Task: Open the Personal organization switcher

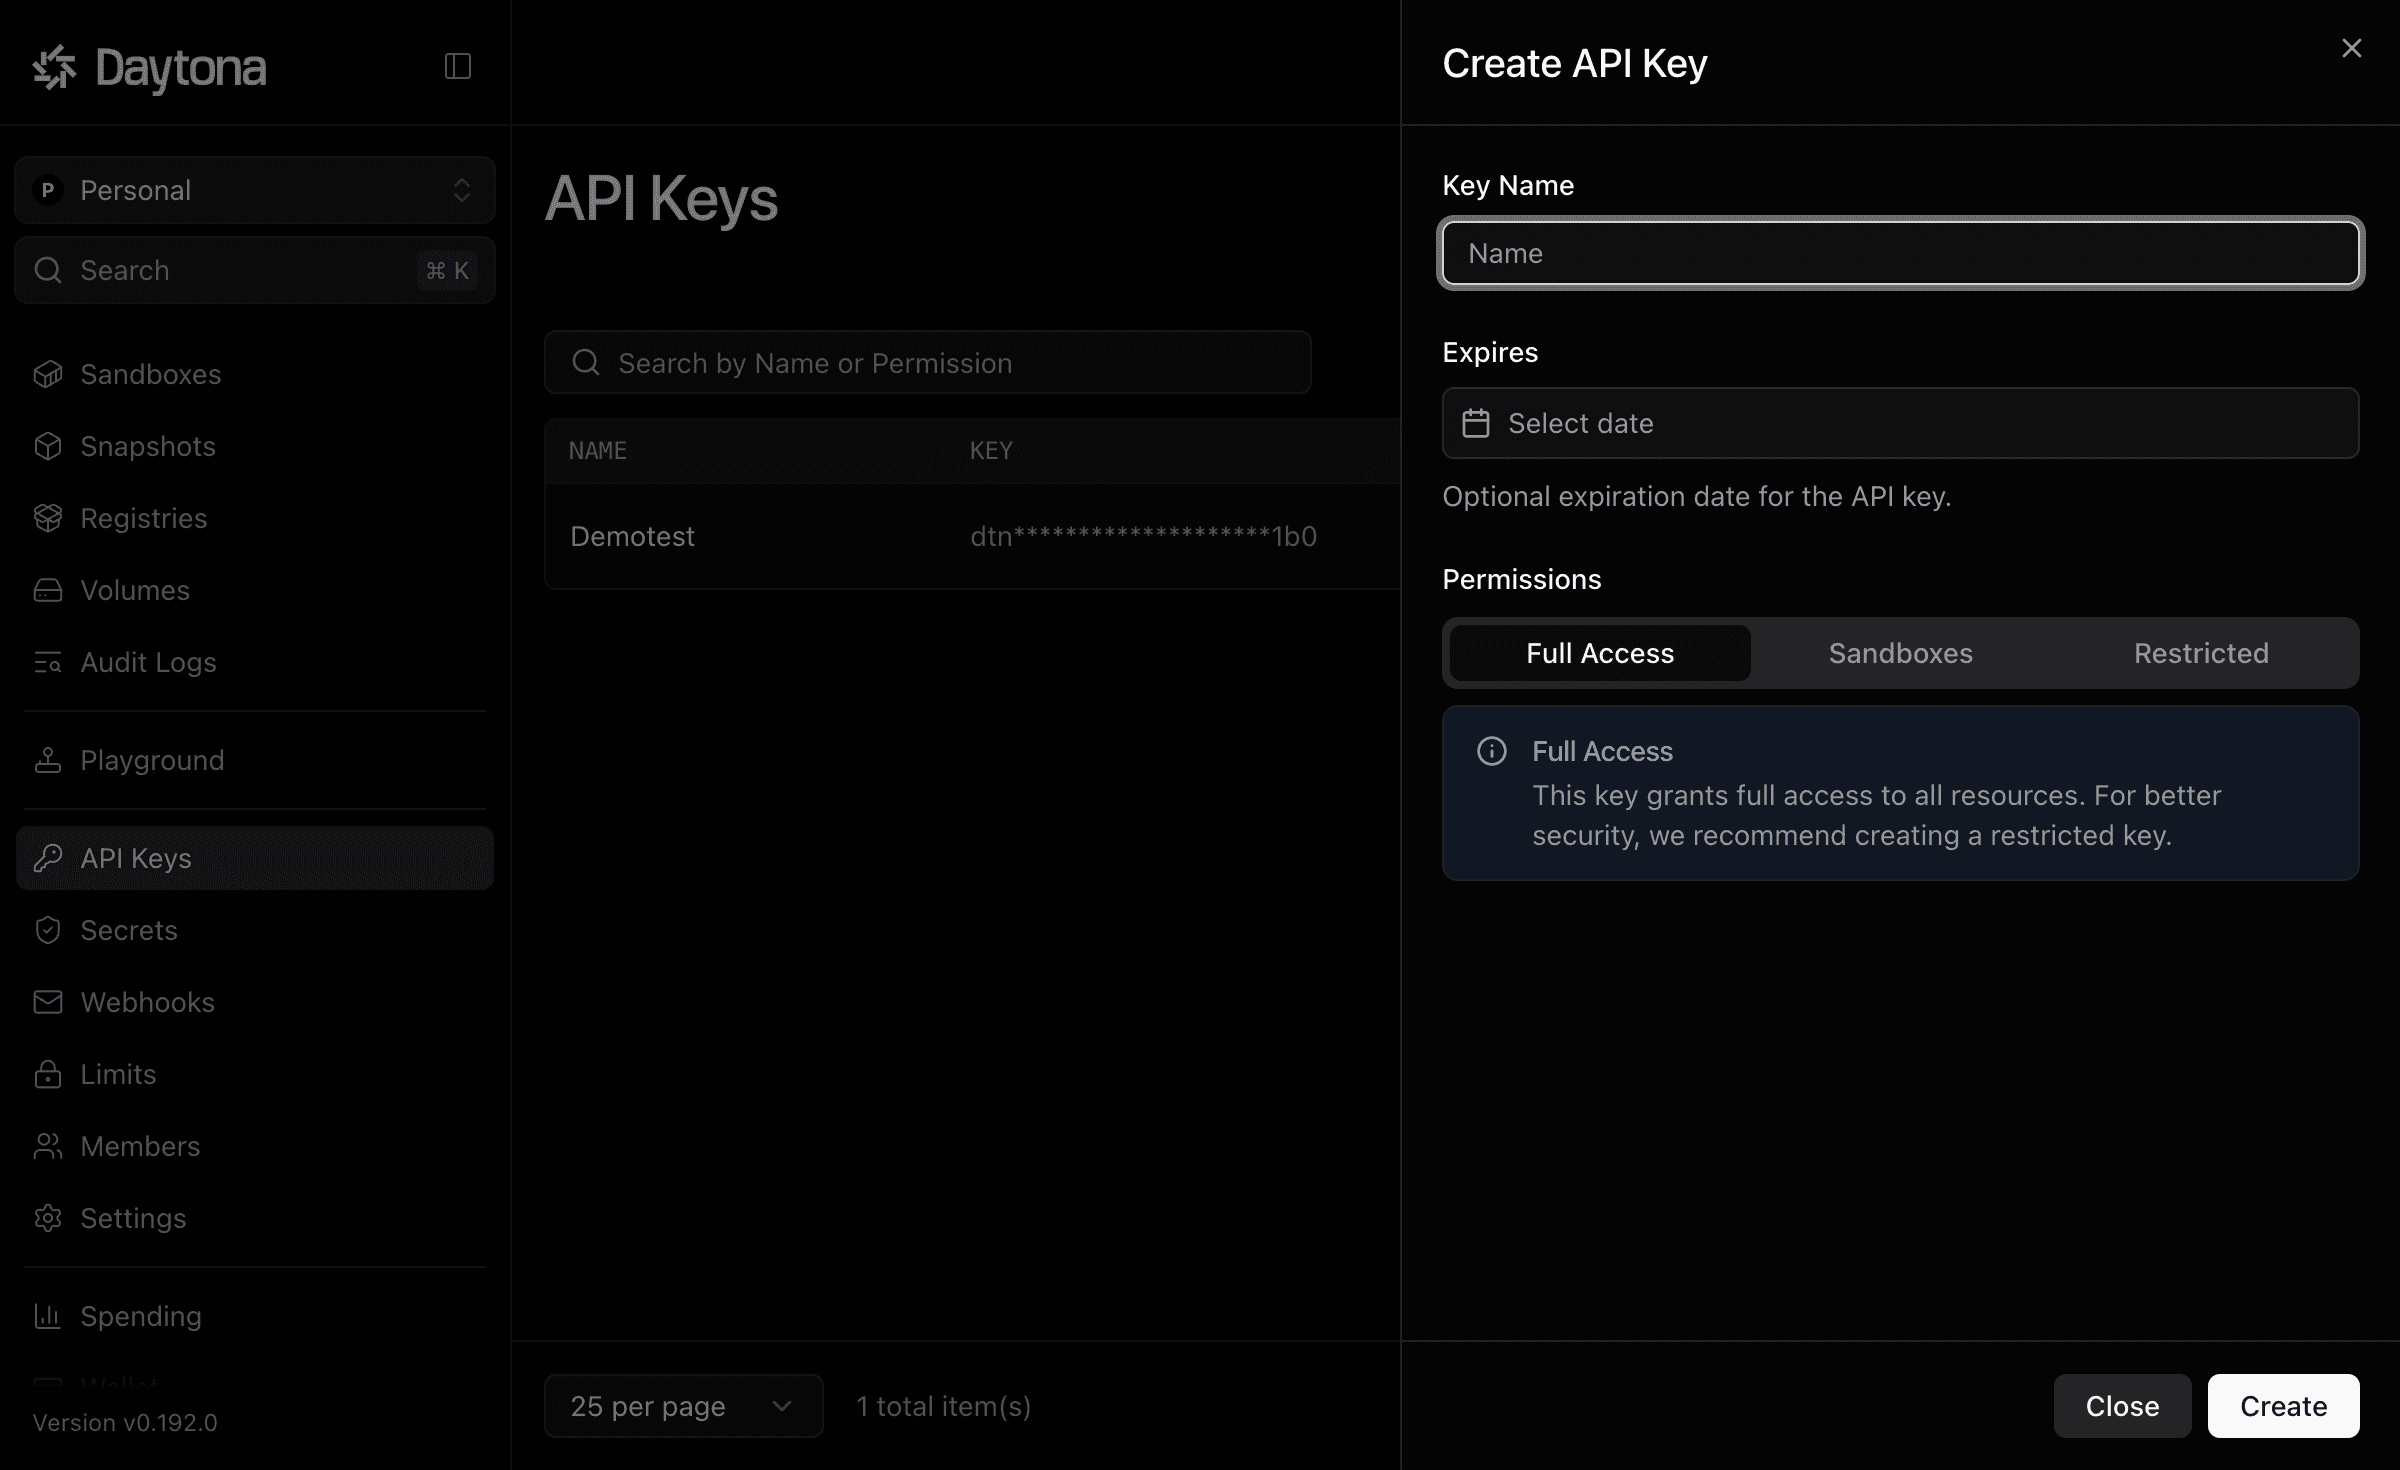Action: [x=255, y=190]
